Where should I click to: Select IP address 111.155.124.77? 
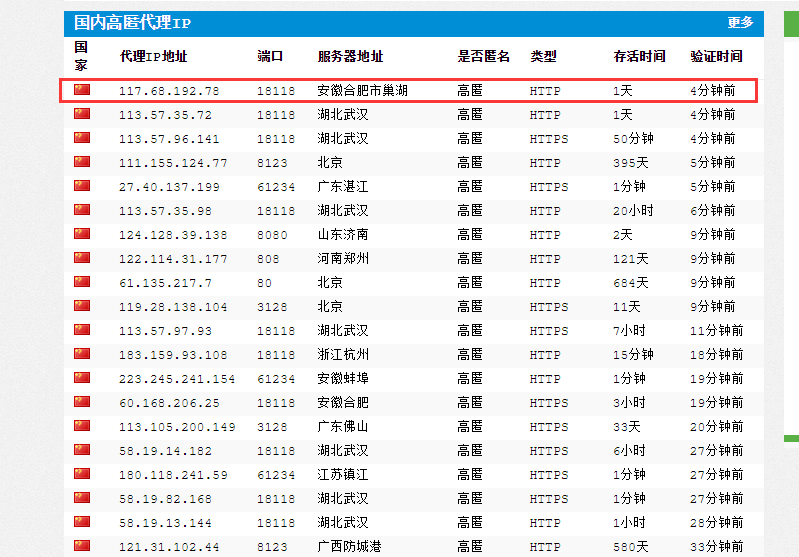pyautogui.click(x=173, y=163)
